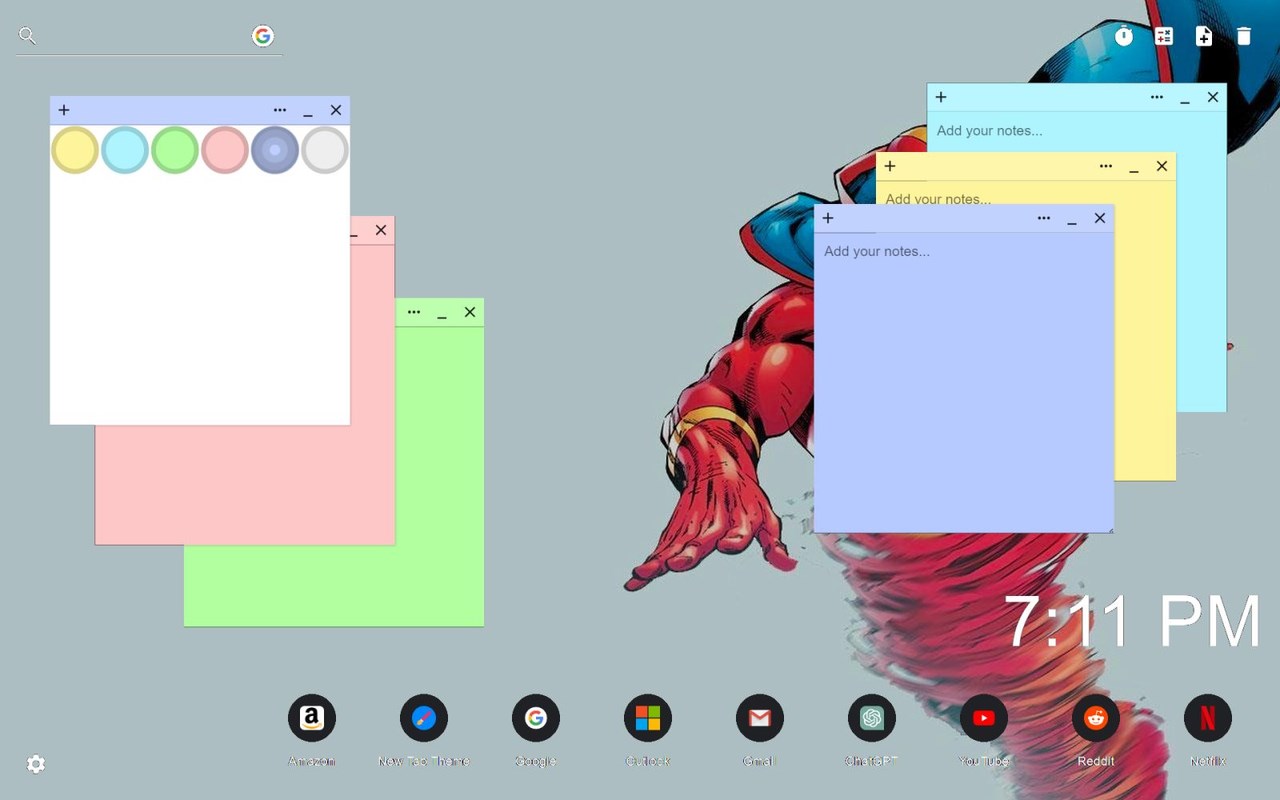This screenshot has width=1280, height=800.
Task: Focus the search input field
Action: coord(145,36)
